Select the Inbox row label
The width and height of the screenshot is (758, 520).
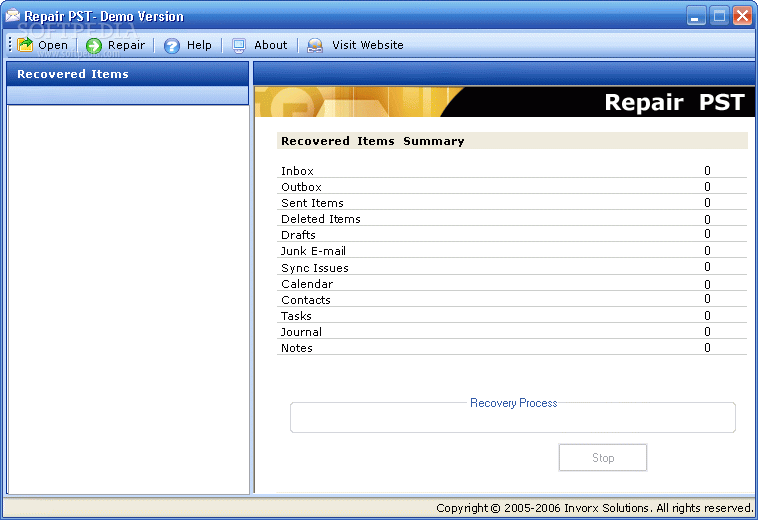coord(297,171)
